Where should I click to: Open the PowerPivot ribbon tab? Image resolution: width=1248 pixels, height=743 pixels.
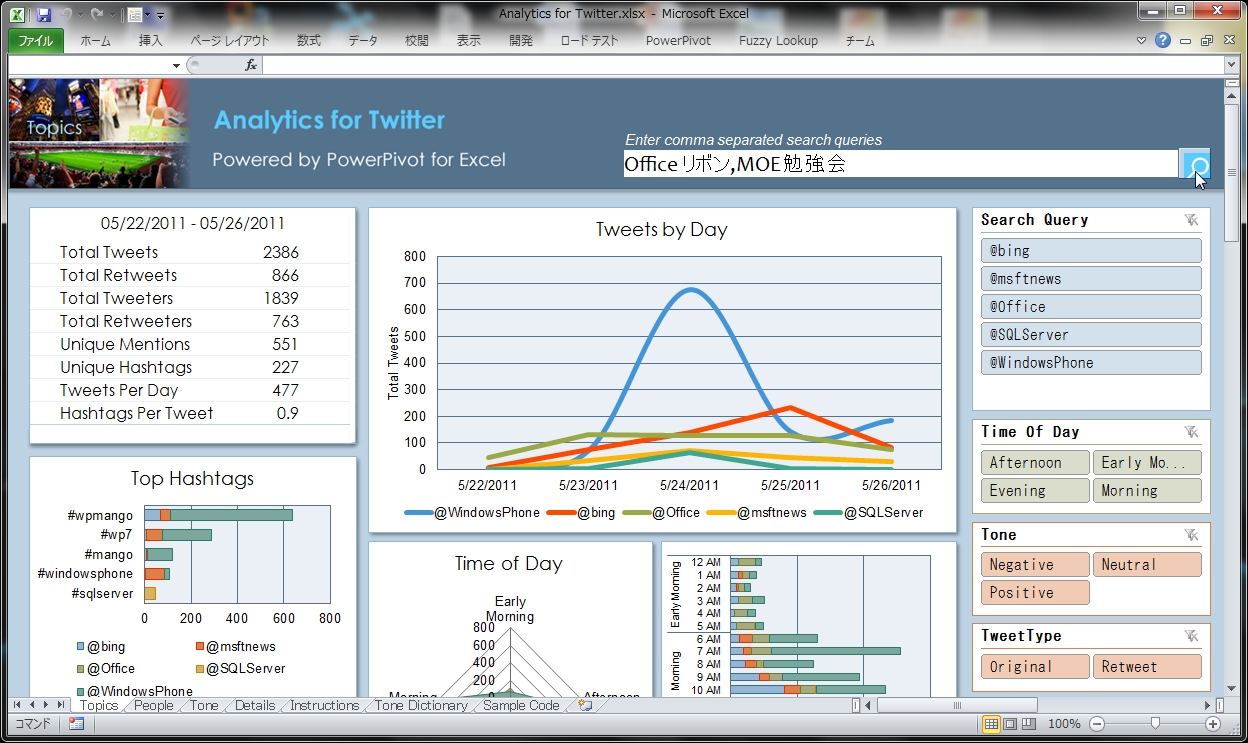678,41
